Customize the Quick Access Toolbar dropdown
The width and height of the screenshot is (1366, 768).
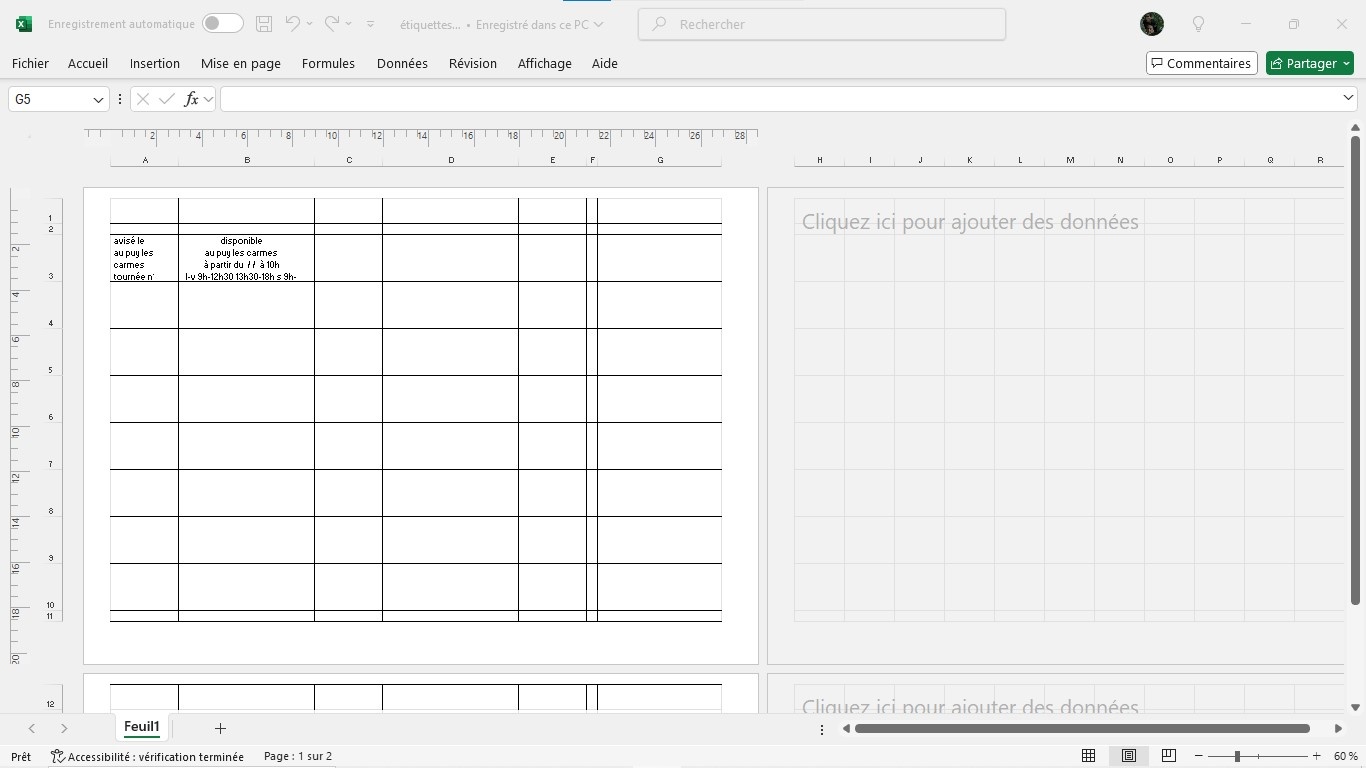[370, 24]
